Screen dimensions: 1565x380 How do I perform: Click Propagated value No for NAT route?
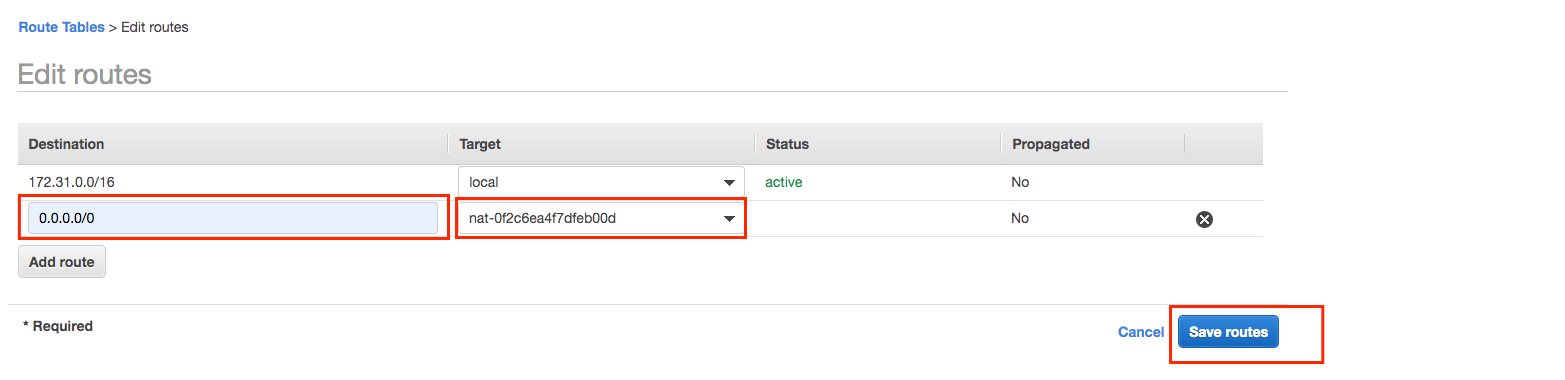[x=1020, y=218]
